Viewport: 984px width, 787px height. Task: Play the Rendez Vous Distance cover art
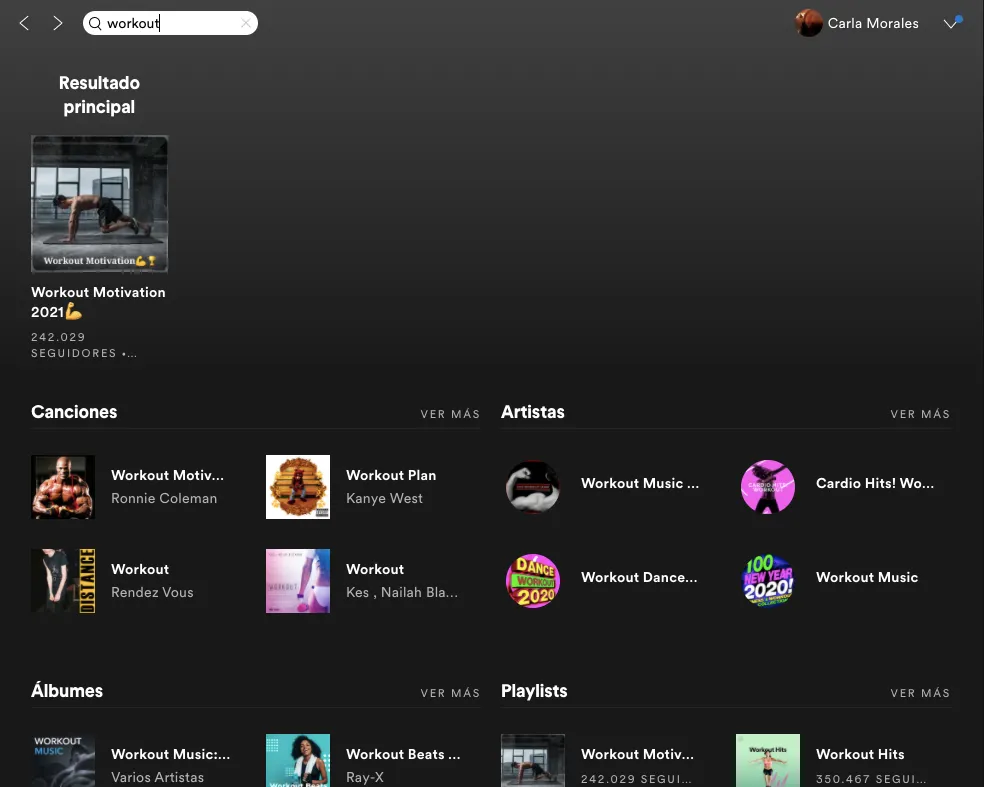click(63, 581)
